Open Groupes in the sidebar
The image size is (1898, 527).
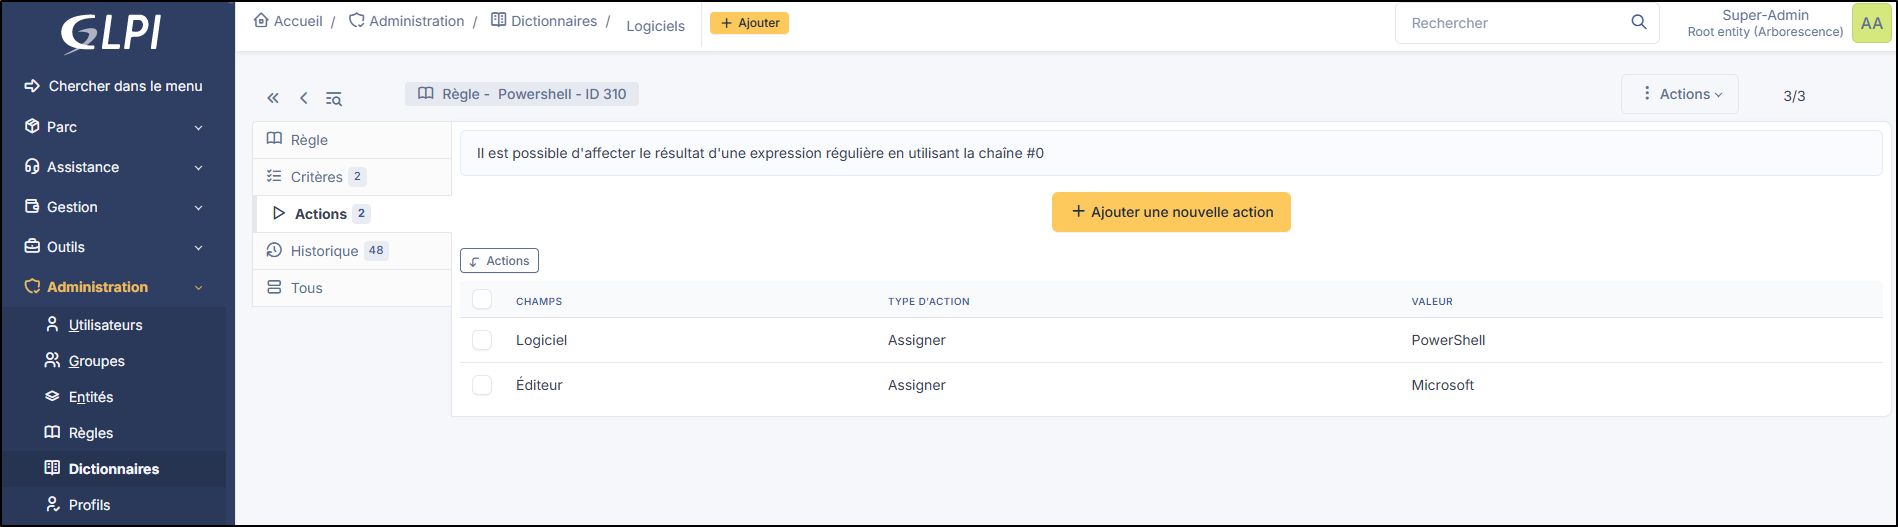[96, 361]
